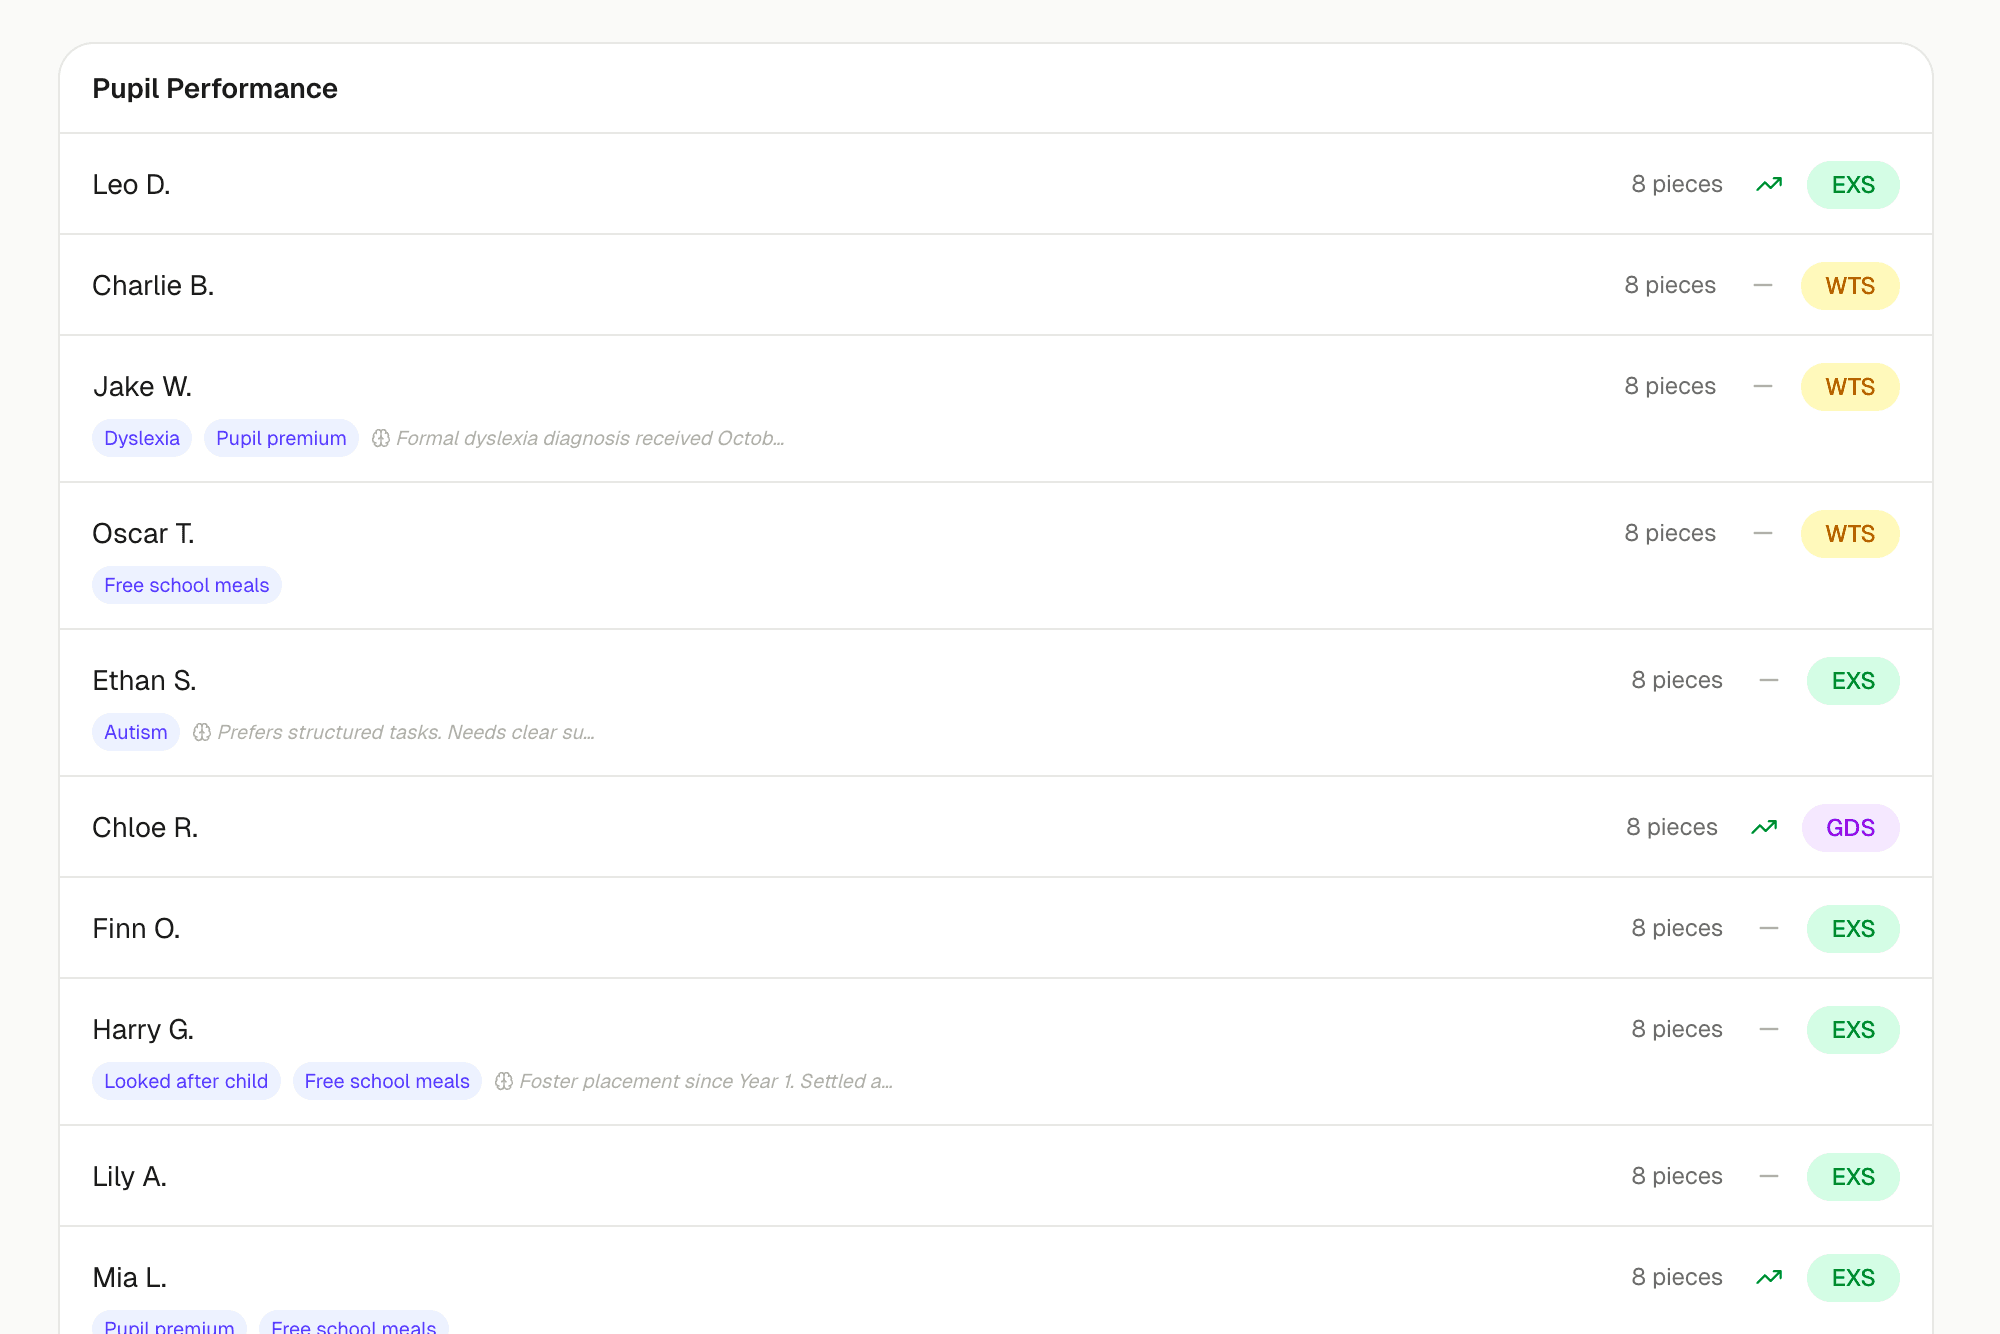The width and height of the screenshot is (2000, 1334).
Task: Select the WTS badge beside Oscar T.
Action: point(1849,533)
